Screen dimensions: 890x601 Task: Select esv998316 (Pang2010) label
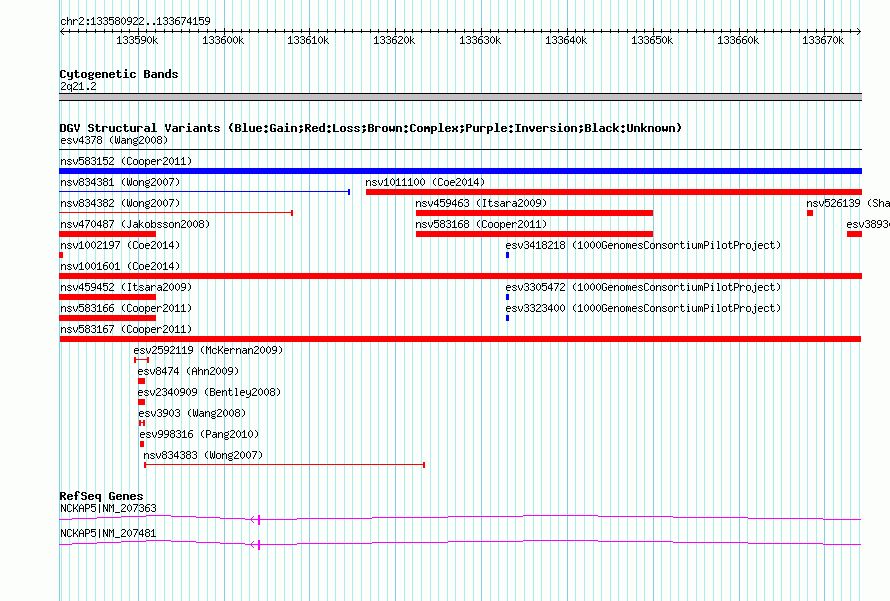[x=199, y=434]
